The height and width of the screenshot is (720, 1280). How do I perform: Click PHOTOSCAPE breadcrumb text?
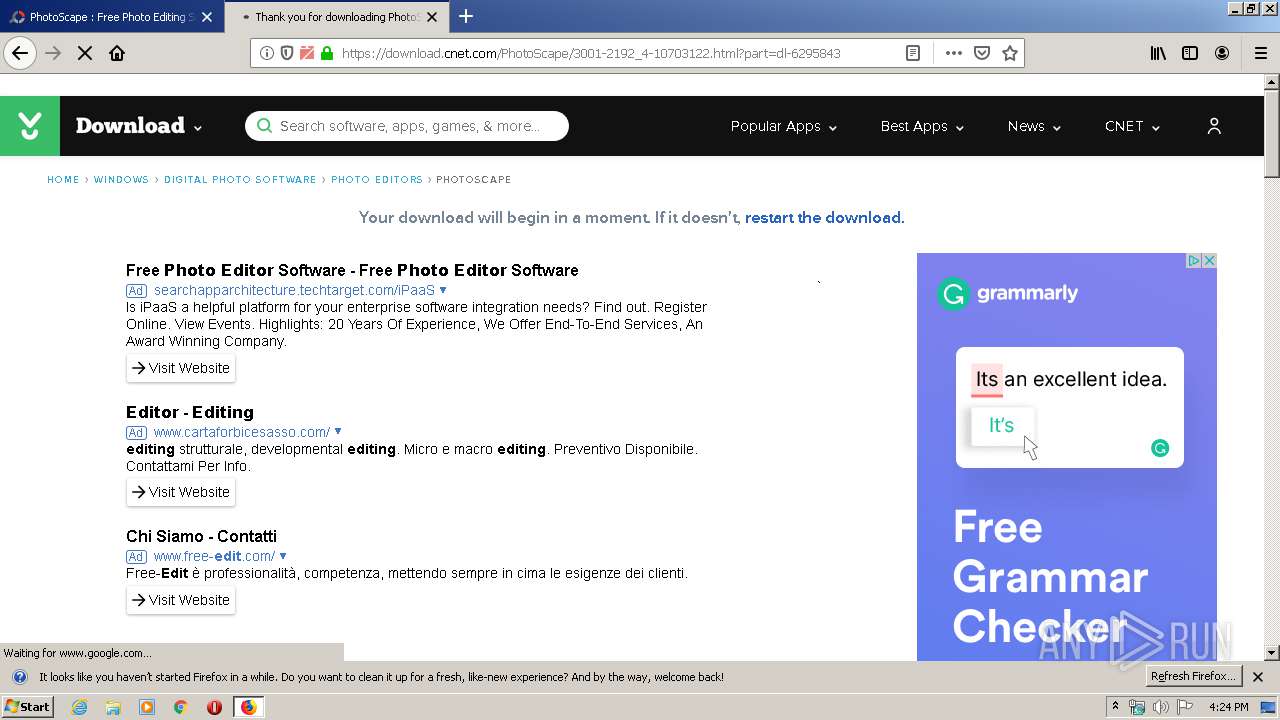coord(474,180)
